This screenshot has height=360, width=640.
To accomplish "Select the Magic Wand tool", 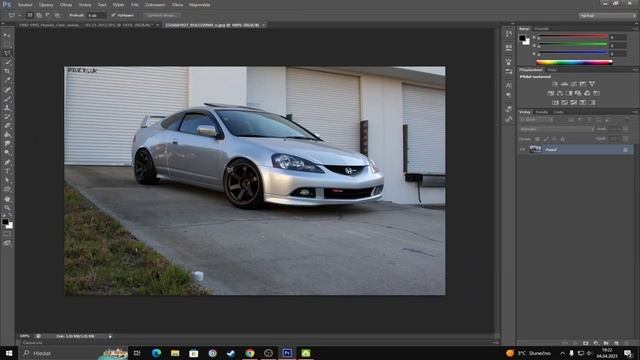I will click(x=7, y=62).
